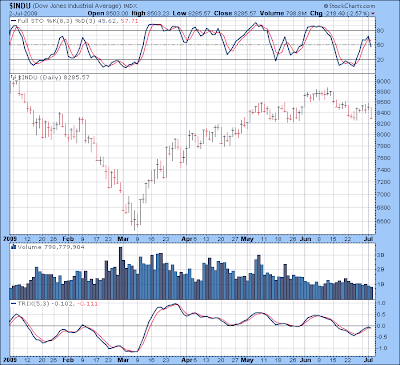400x365 pixels.
Task: Click the 7800 price axis label
Action: click(383, 146)
